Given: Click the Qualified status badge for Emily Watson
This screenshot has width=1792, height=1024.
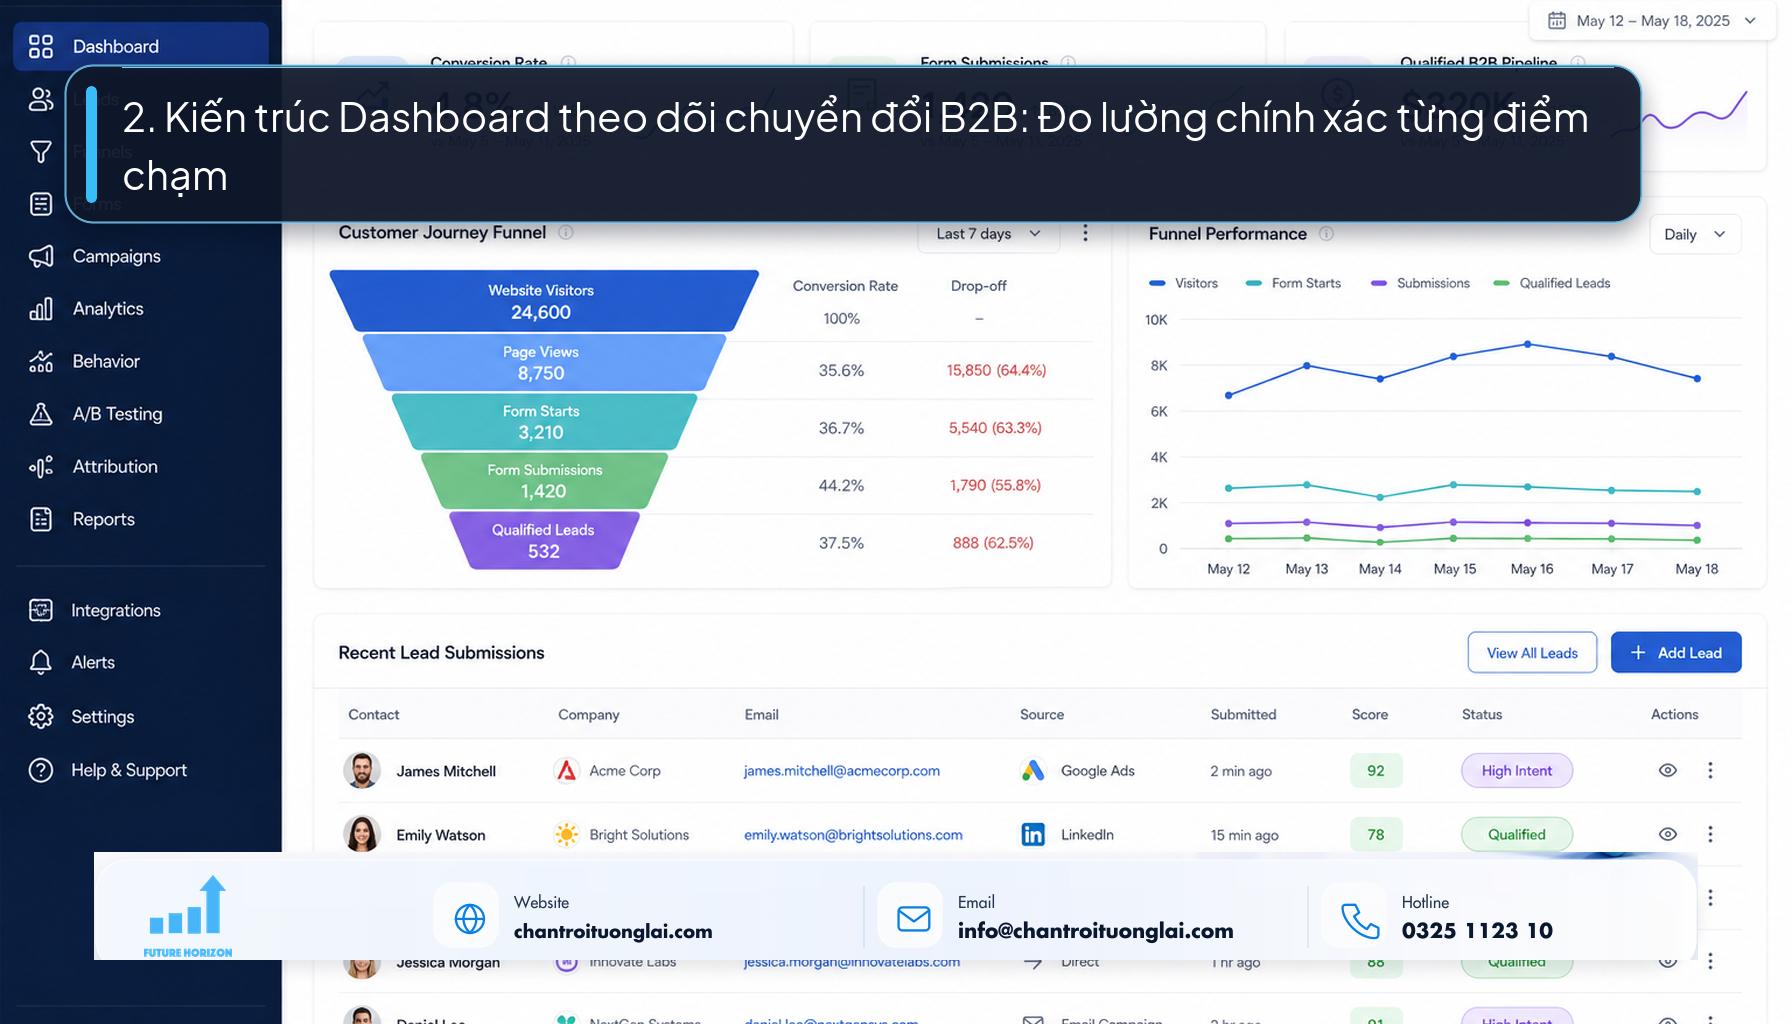Looking at the screenshot, I should tap(1517, 834).
